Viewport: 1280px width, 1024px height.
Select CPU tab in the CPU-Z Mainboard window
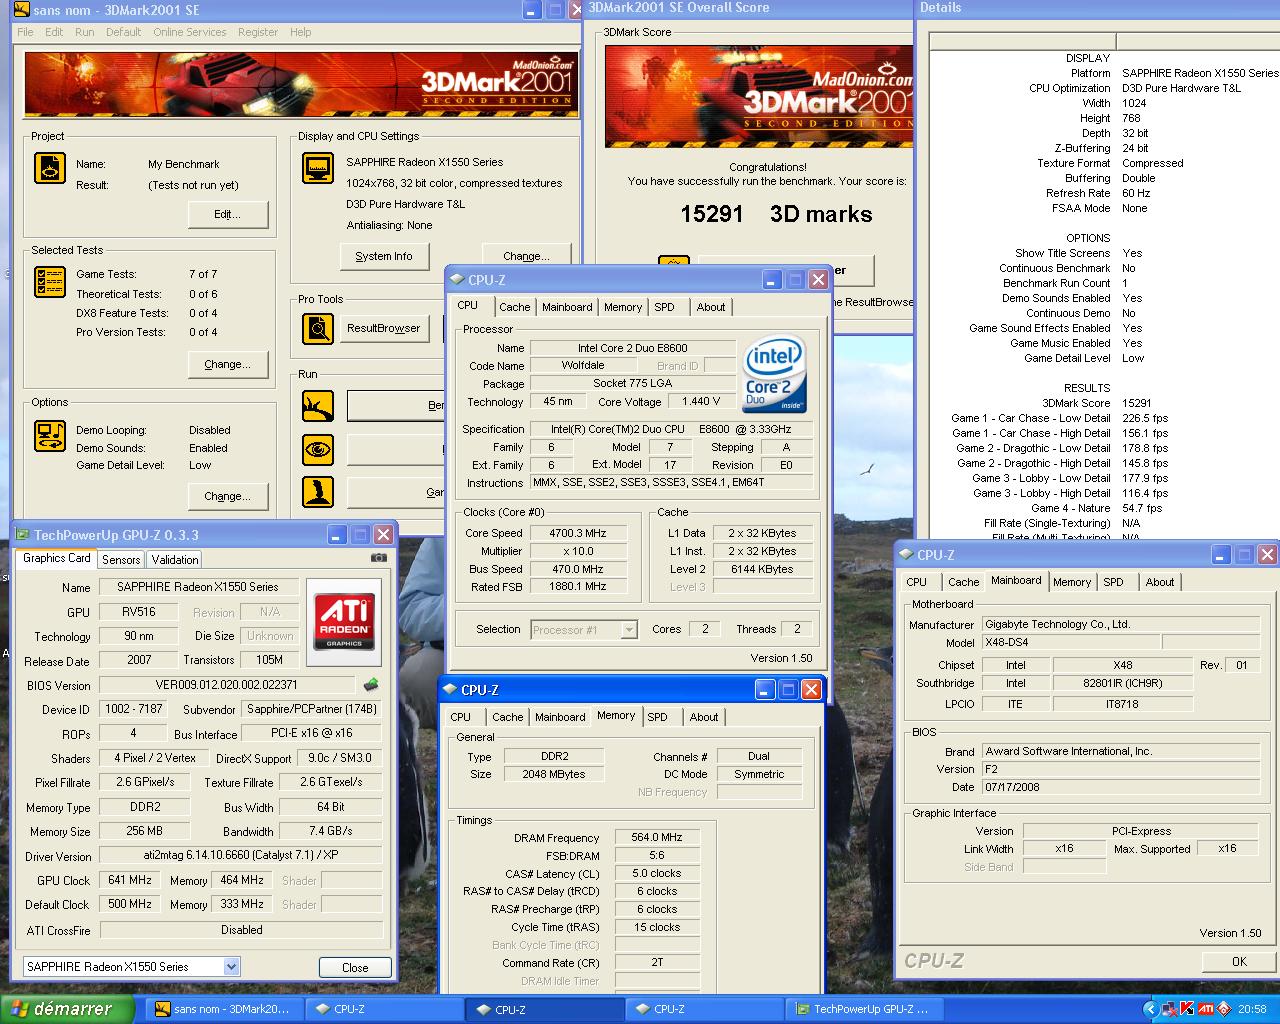point(916,582)
